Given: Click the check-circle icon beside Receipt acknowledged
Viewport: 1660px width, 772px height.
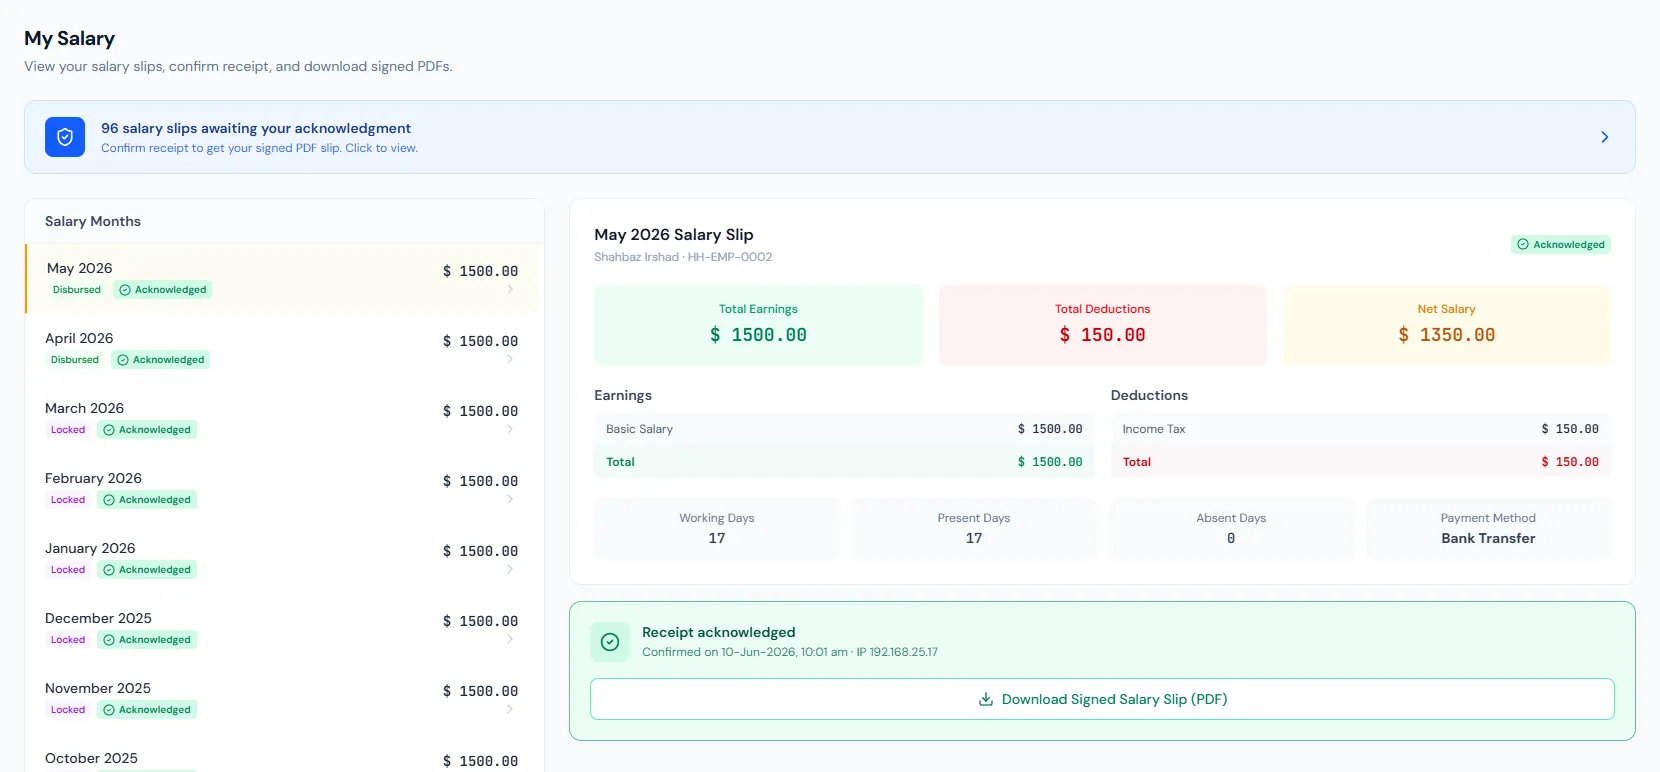Looking at the screenshot, I should click(610, 642).
